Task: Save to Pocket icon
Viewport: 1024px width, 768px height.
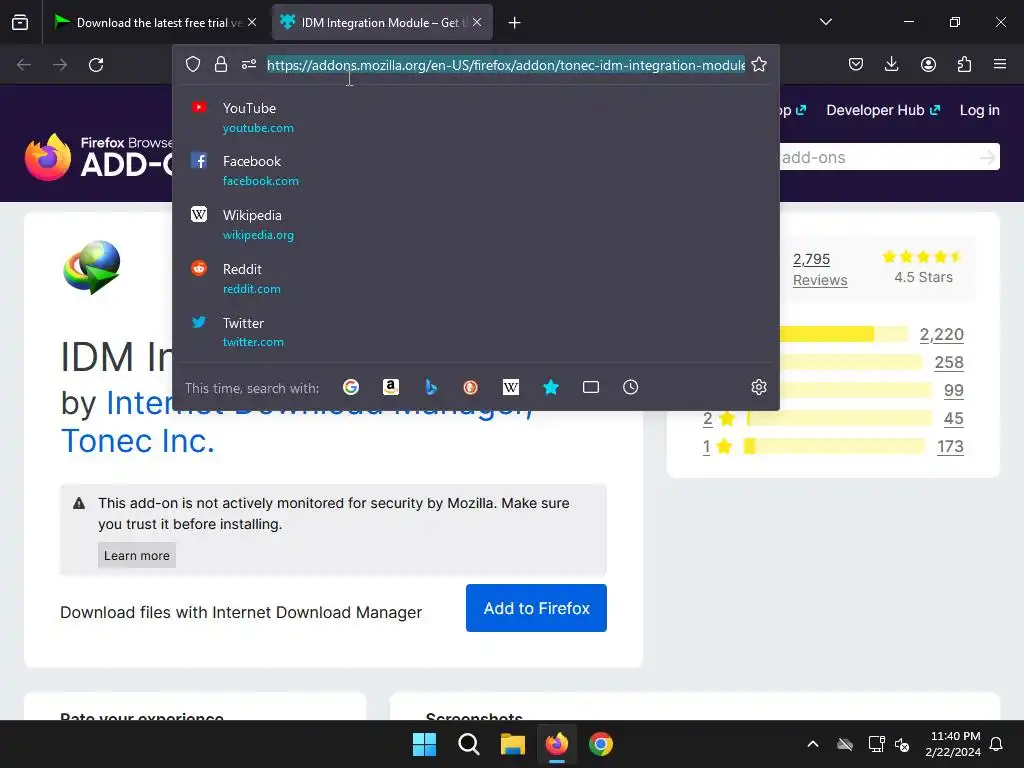Action: [856, 64]
